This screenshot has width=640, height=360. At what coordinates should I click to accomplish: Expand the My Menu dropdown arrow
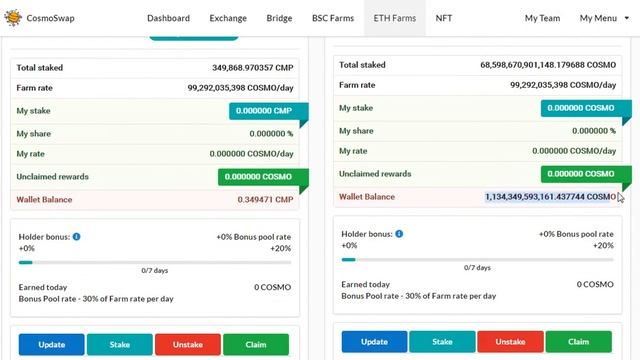click(x=627, y=18)
